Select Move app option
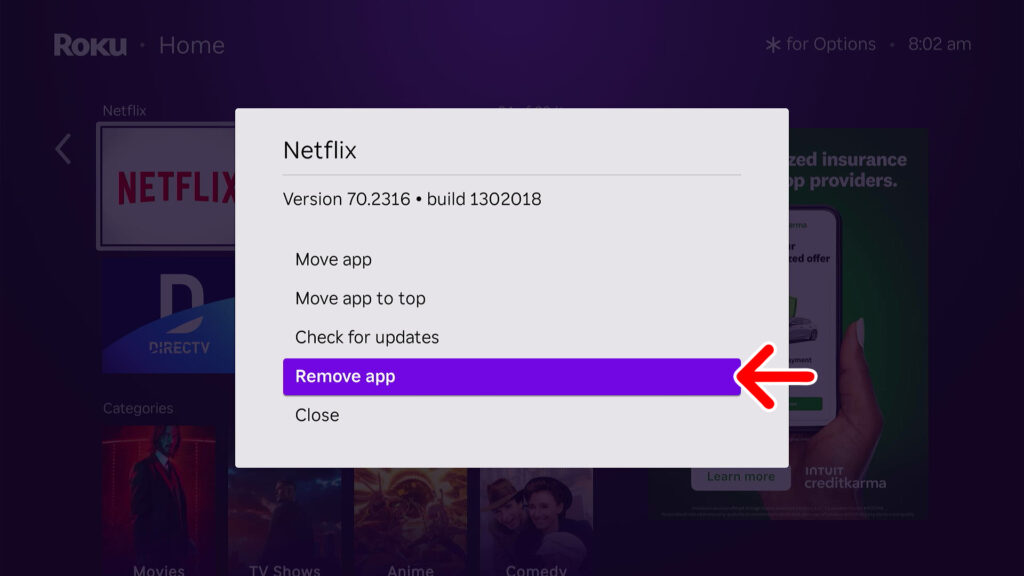 coord(333,259)
